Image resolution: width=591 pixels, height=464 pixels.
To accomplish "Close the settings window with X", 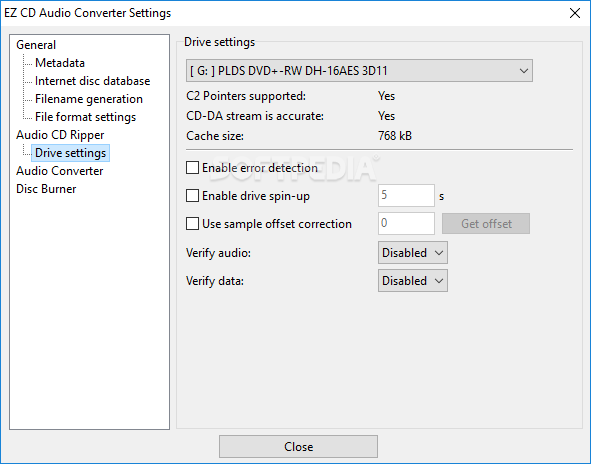I will 575,13.
